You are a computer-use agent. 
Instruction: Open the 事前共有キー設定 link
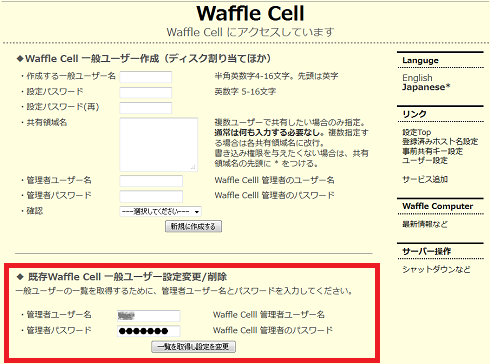click(432, 151)
